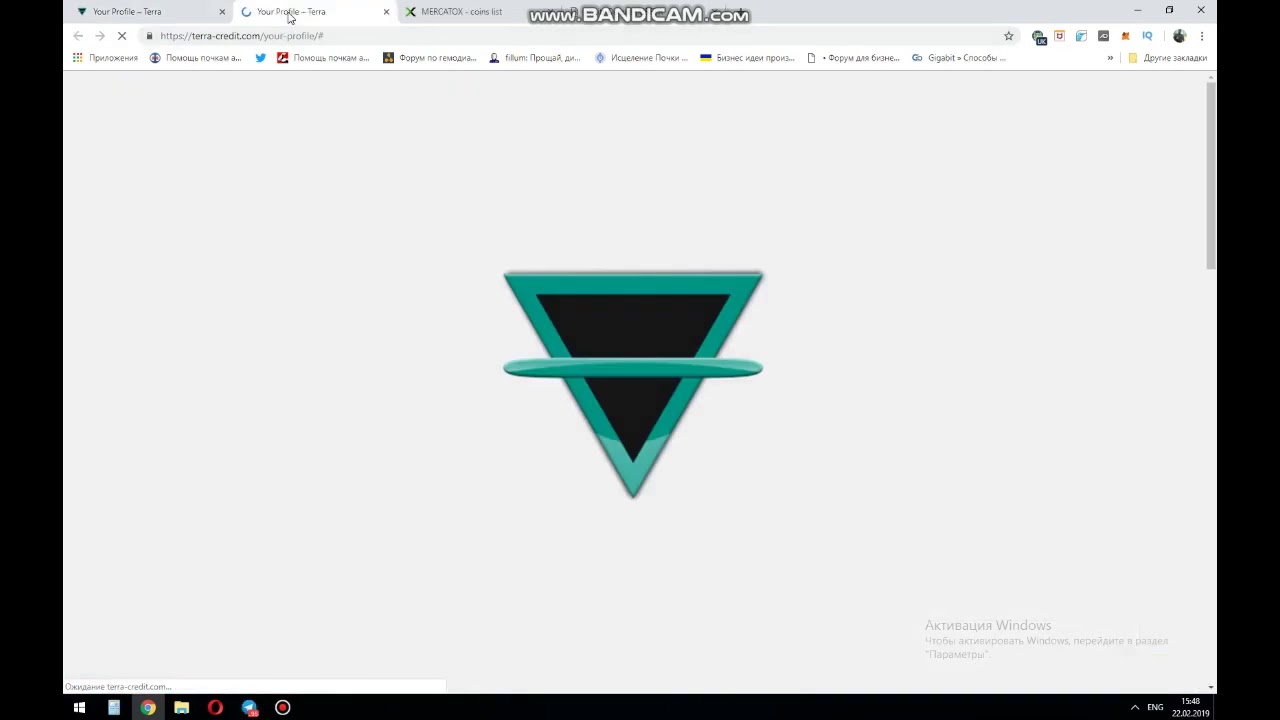View site security lock info
The width and height of the screenshot is (1280, 720).
point(149,36)
